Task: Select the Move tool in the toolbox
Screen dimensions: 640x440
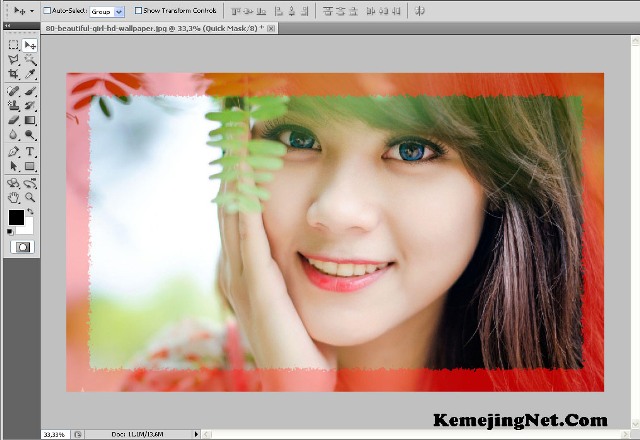Action: click(x=30, y=45)
